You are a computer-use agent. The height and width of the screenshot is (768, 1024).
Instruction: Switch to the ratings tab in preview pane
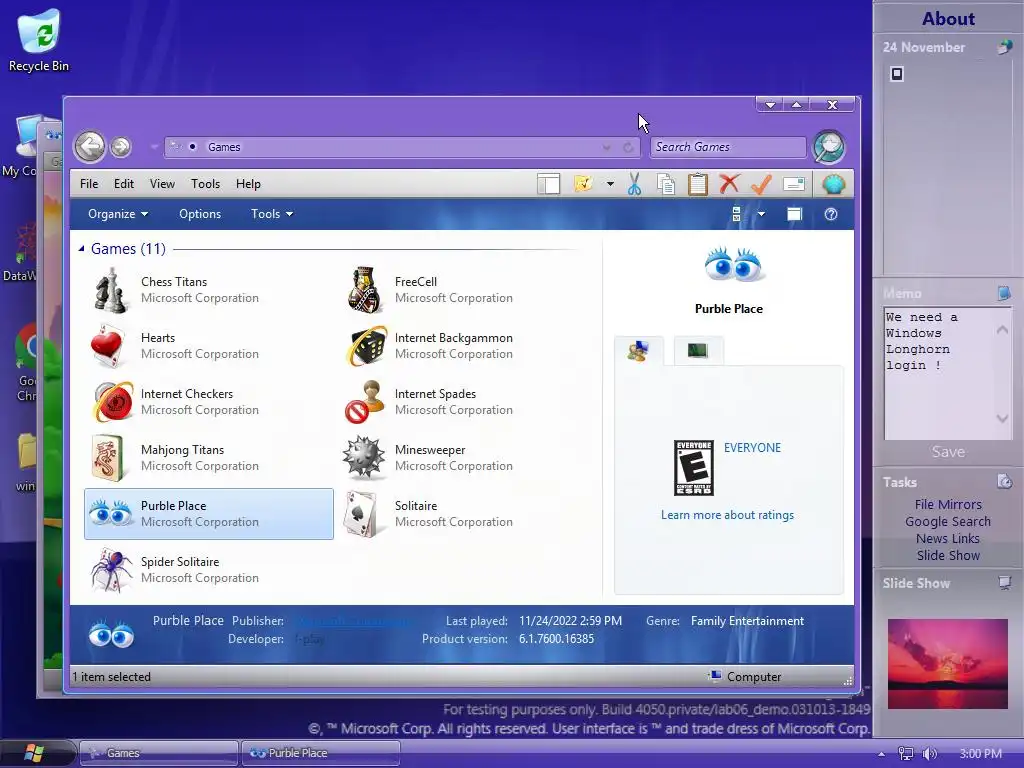(639, 351)
